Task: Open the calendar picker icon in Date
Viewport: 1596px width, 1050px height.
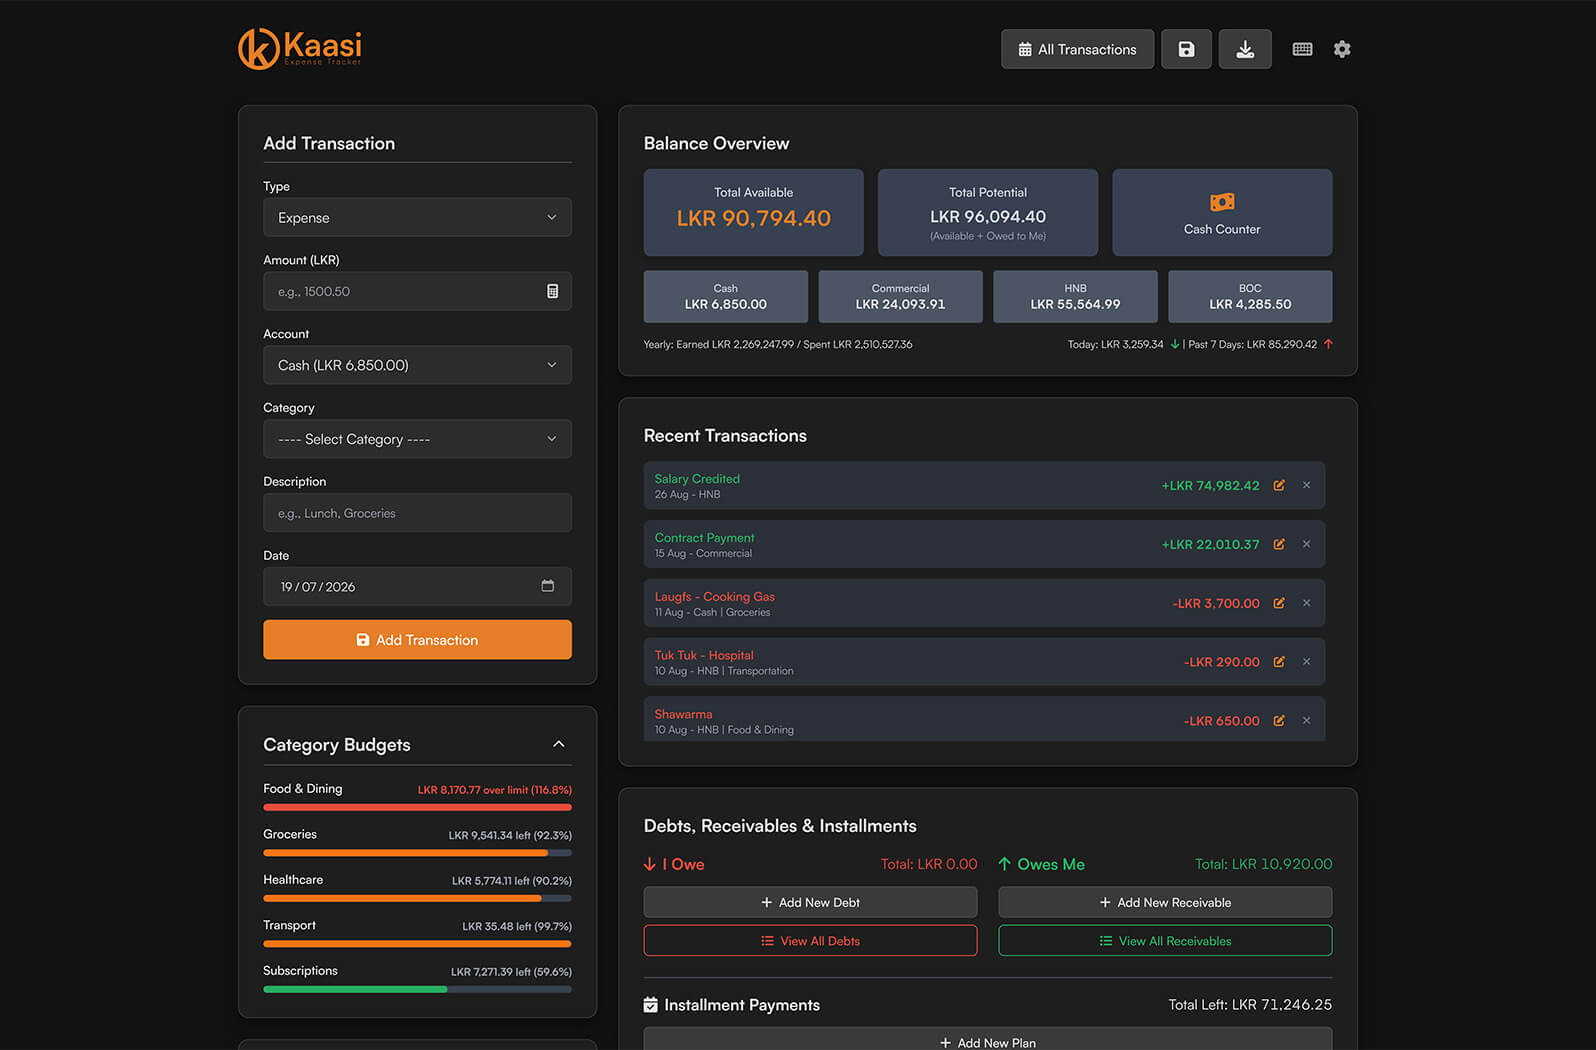Action: (547, 586)
